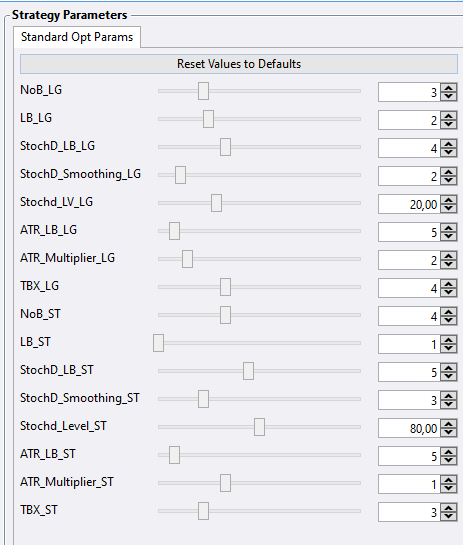This screenshot has width=463, height=545.
Task: Focus the Stochd_Level_ST input showing 80,00
Action: (409, 428)
